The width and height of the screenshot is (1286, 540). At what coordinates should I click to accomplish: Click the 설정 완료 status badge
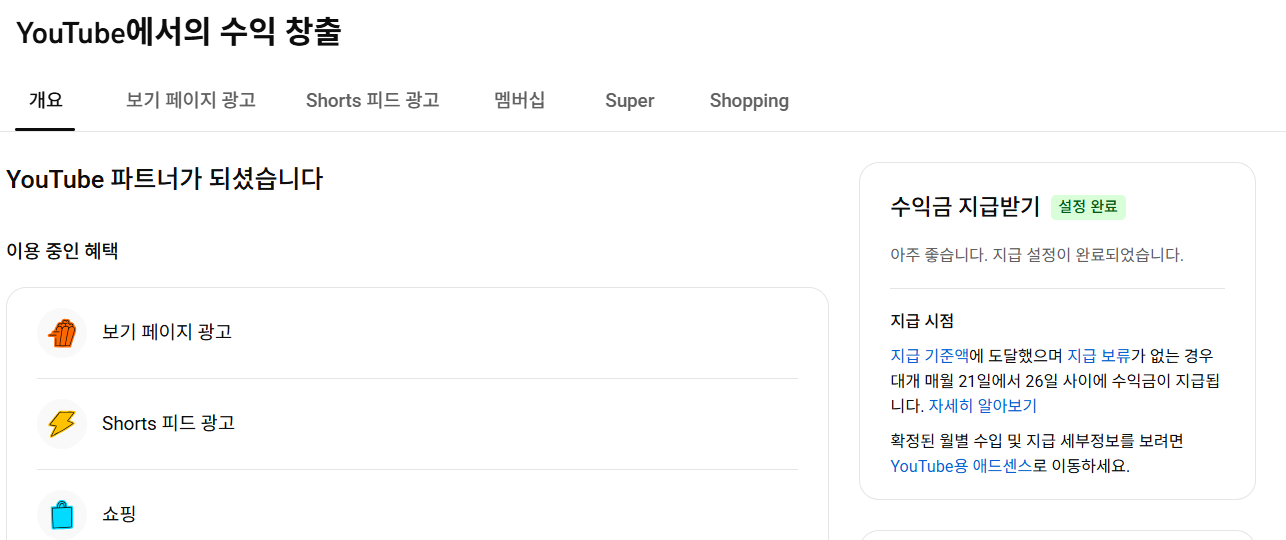coord(1088,207)
